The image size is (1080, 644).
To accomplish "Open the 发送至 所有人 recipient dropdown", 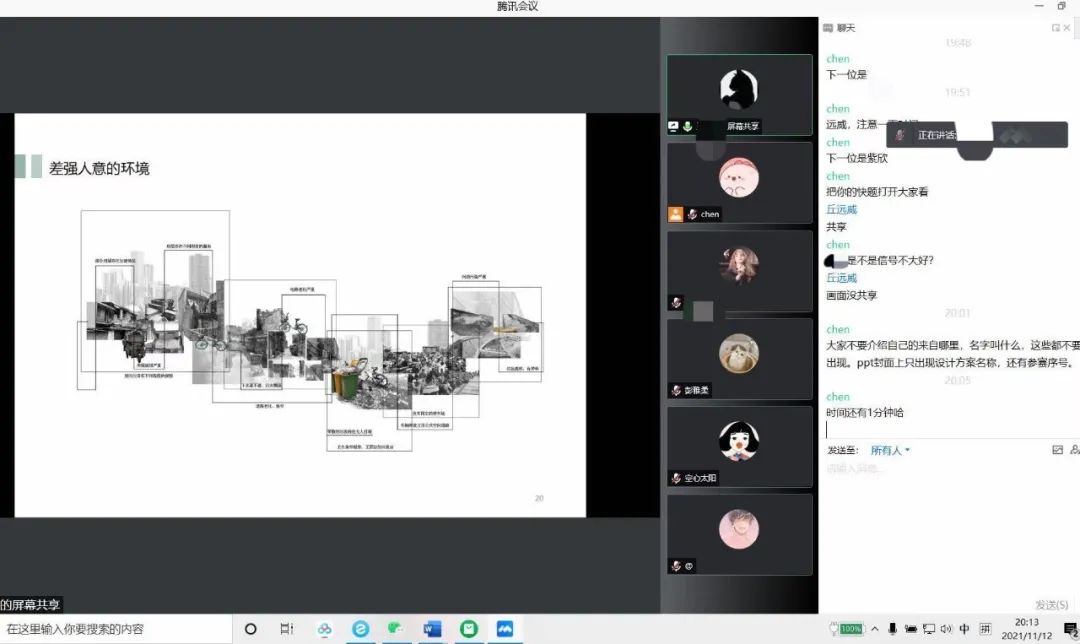I will [x=890, y=450].
